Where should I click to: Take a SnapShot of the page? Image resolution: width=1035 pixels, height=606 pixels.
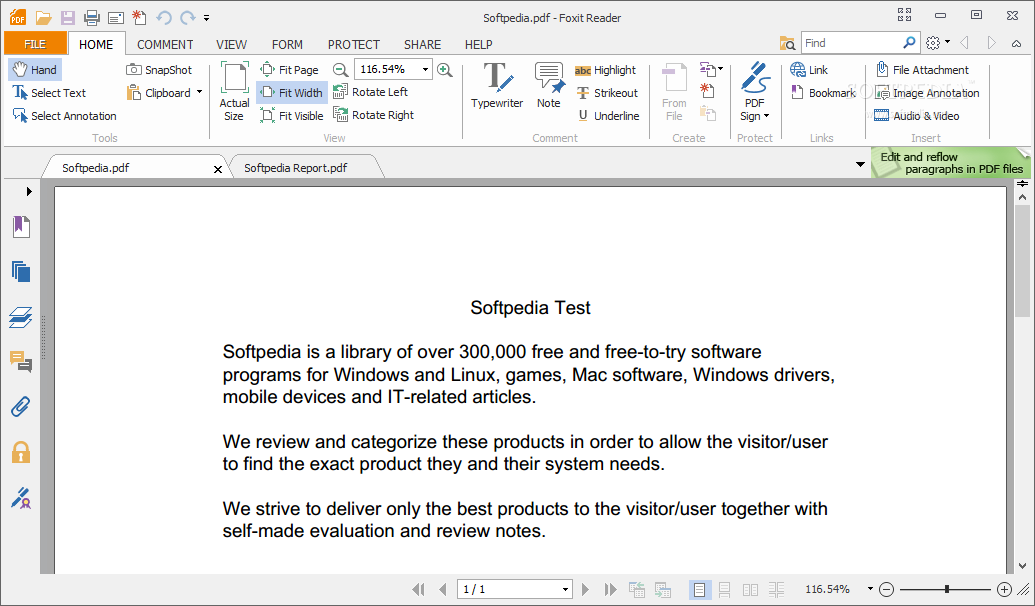[159, 70]
